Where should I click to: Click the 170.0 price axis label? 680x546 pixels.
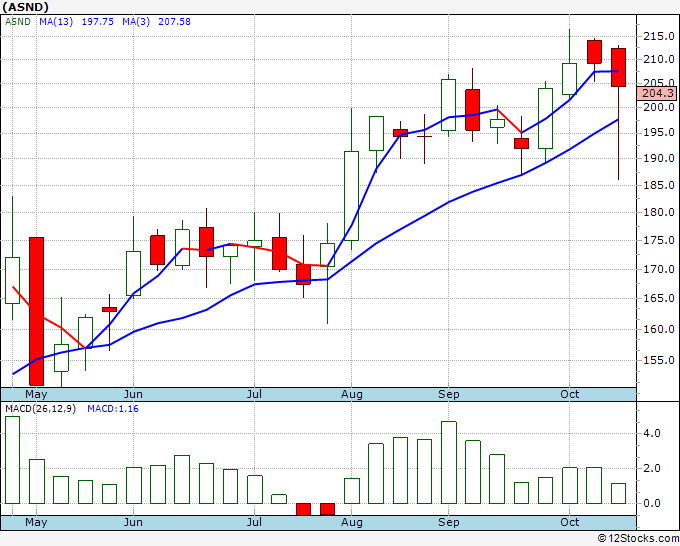(658, 269)
